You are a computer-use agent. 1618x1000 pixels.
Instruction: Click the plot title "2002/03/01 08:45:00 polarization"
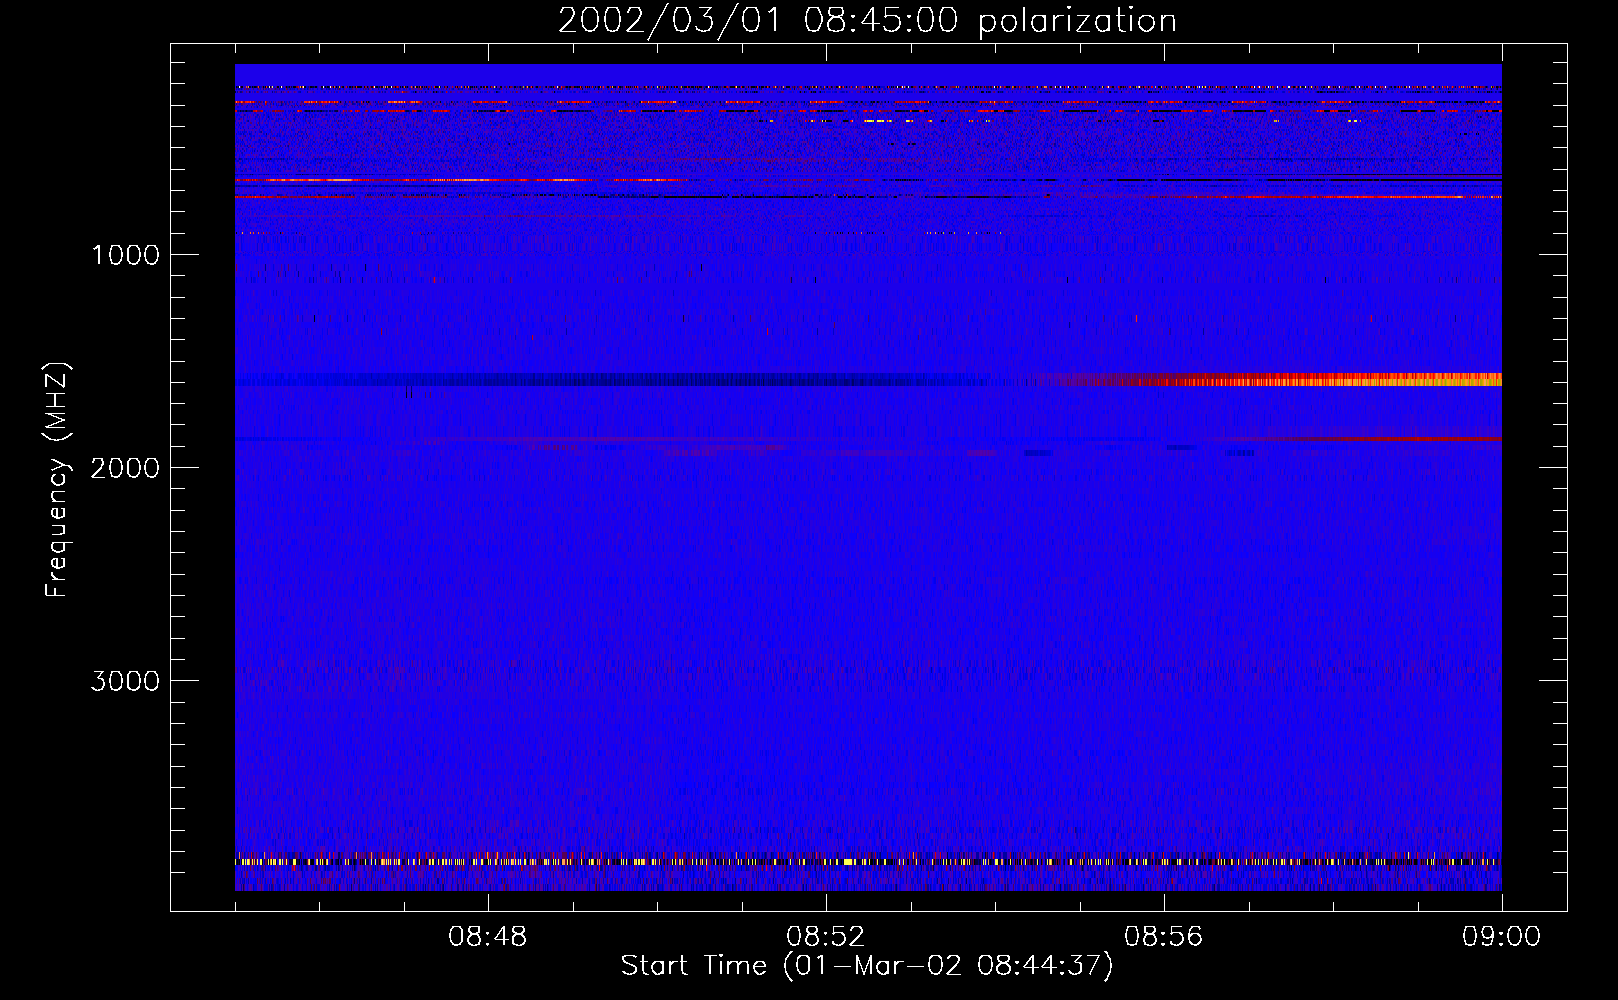click(x=867, y=21)
